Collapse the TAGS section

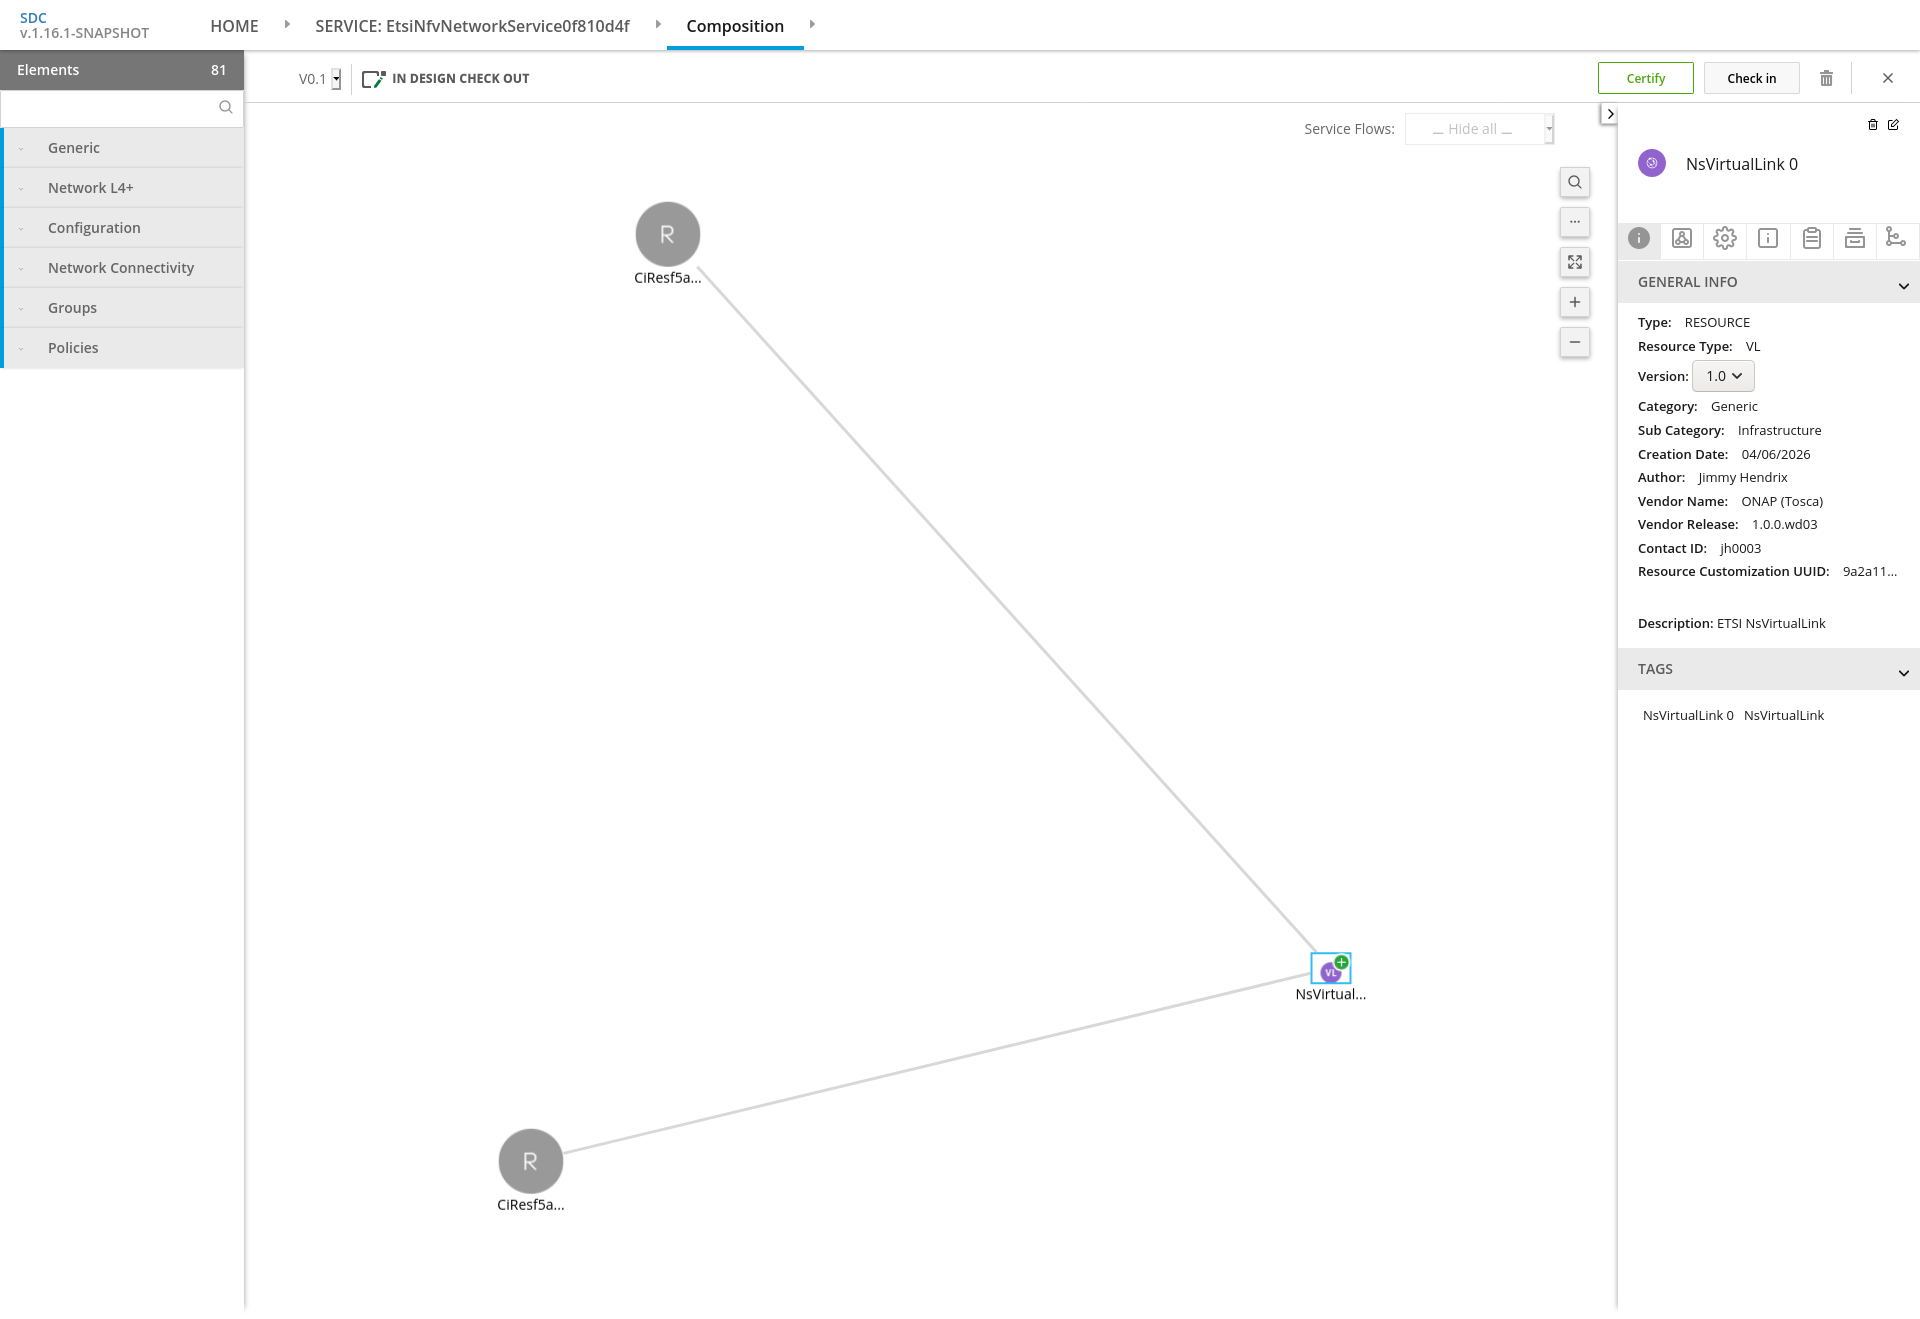(x=1903, y=672)
